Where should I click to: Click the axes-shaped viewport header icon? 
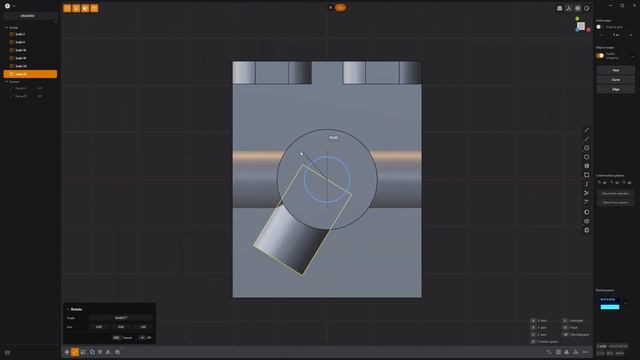[x=569, y=8]
